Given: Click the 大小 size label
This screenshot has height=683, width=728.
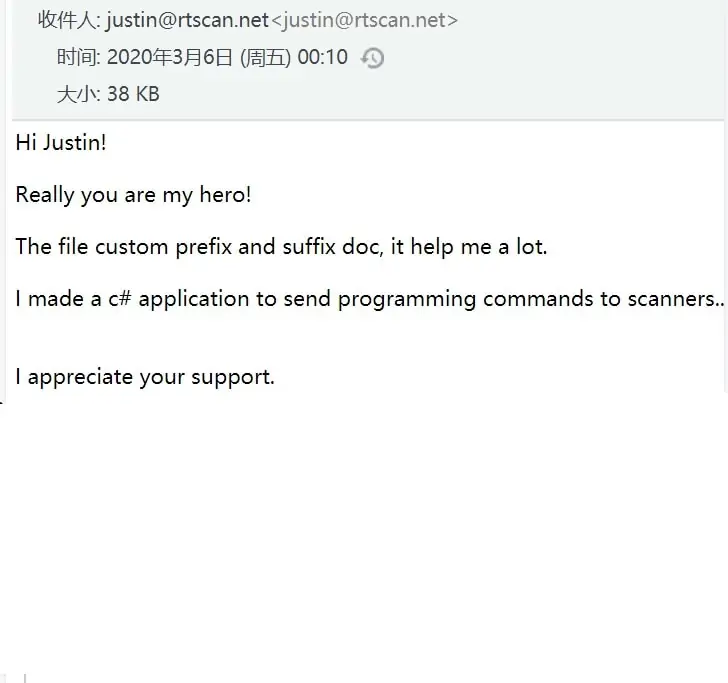Looking at the screenshot, I should coord(78,95).
